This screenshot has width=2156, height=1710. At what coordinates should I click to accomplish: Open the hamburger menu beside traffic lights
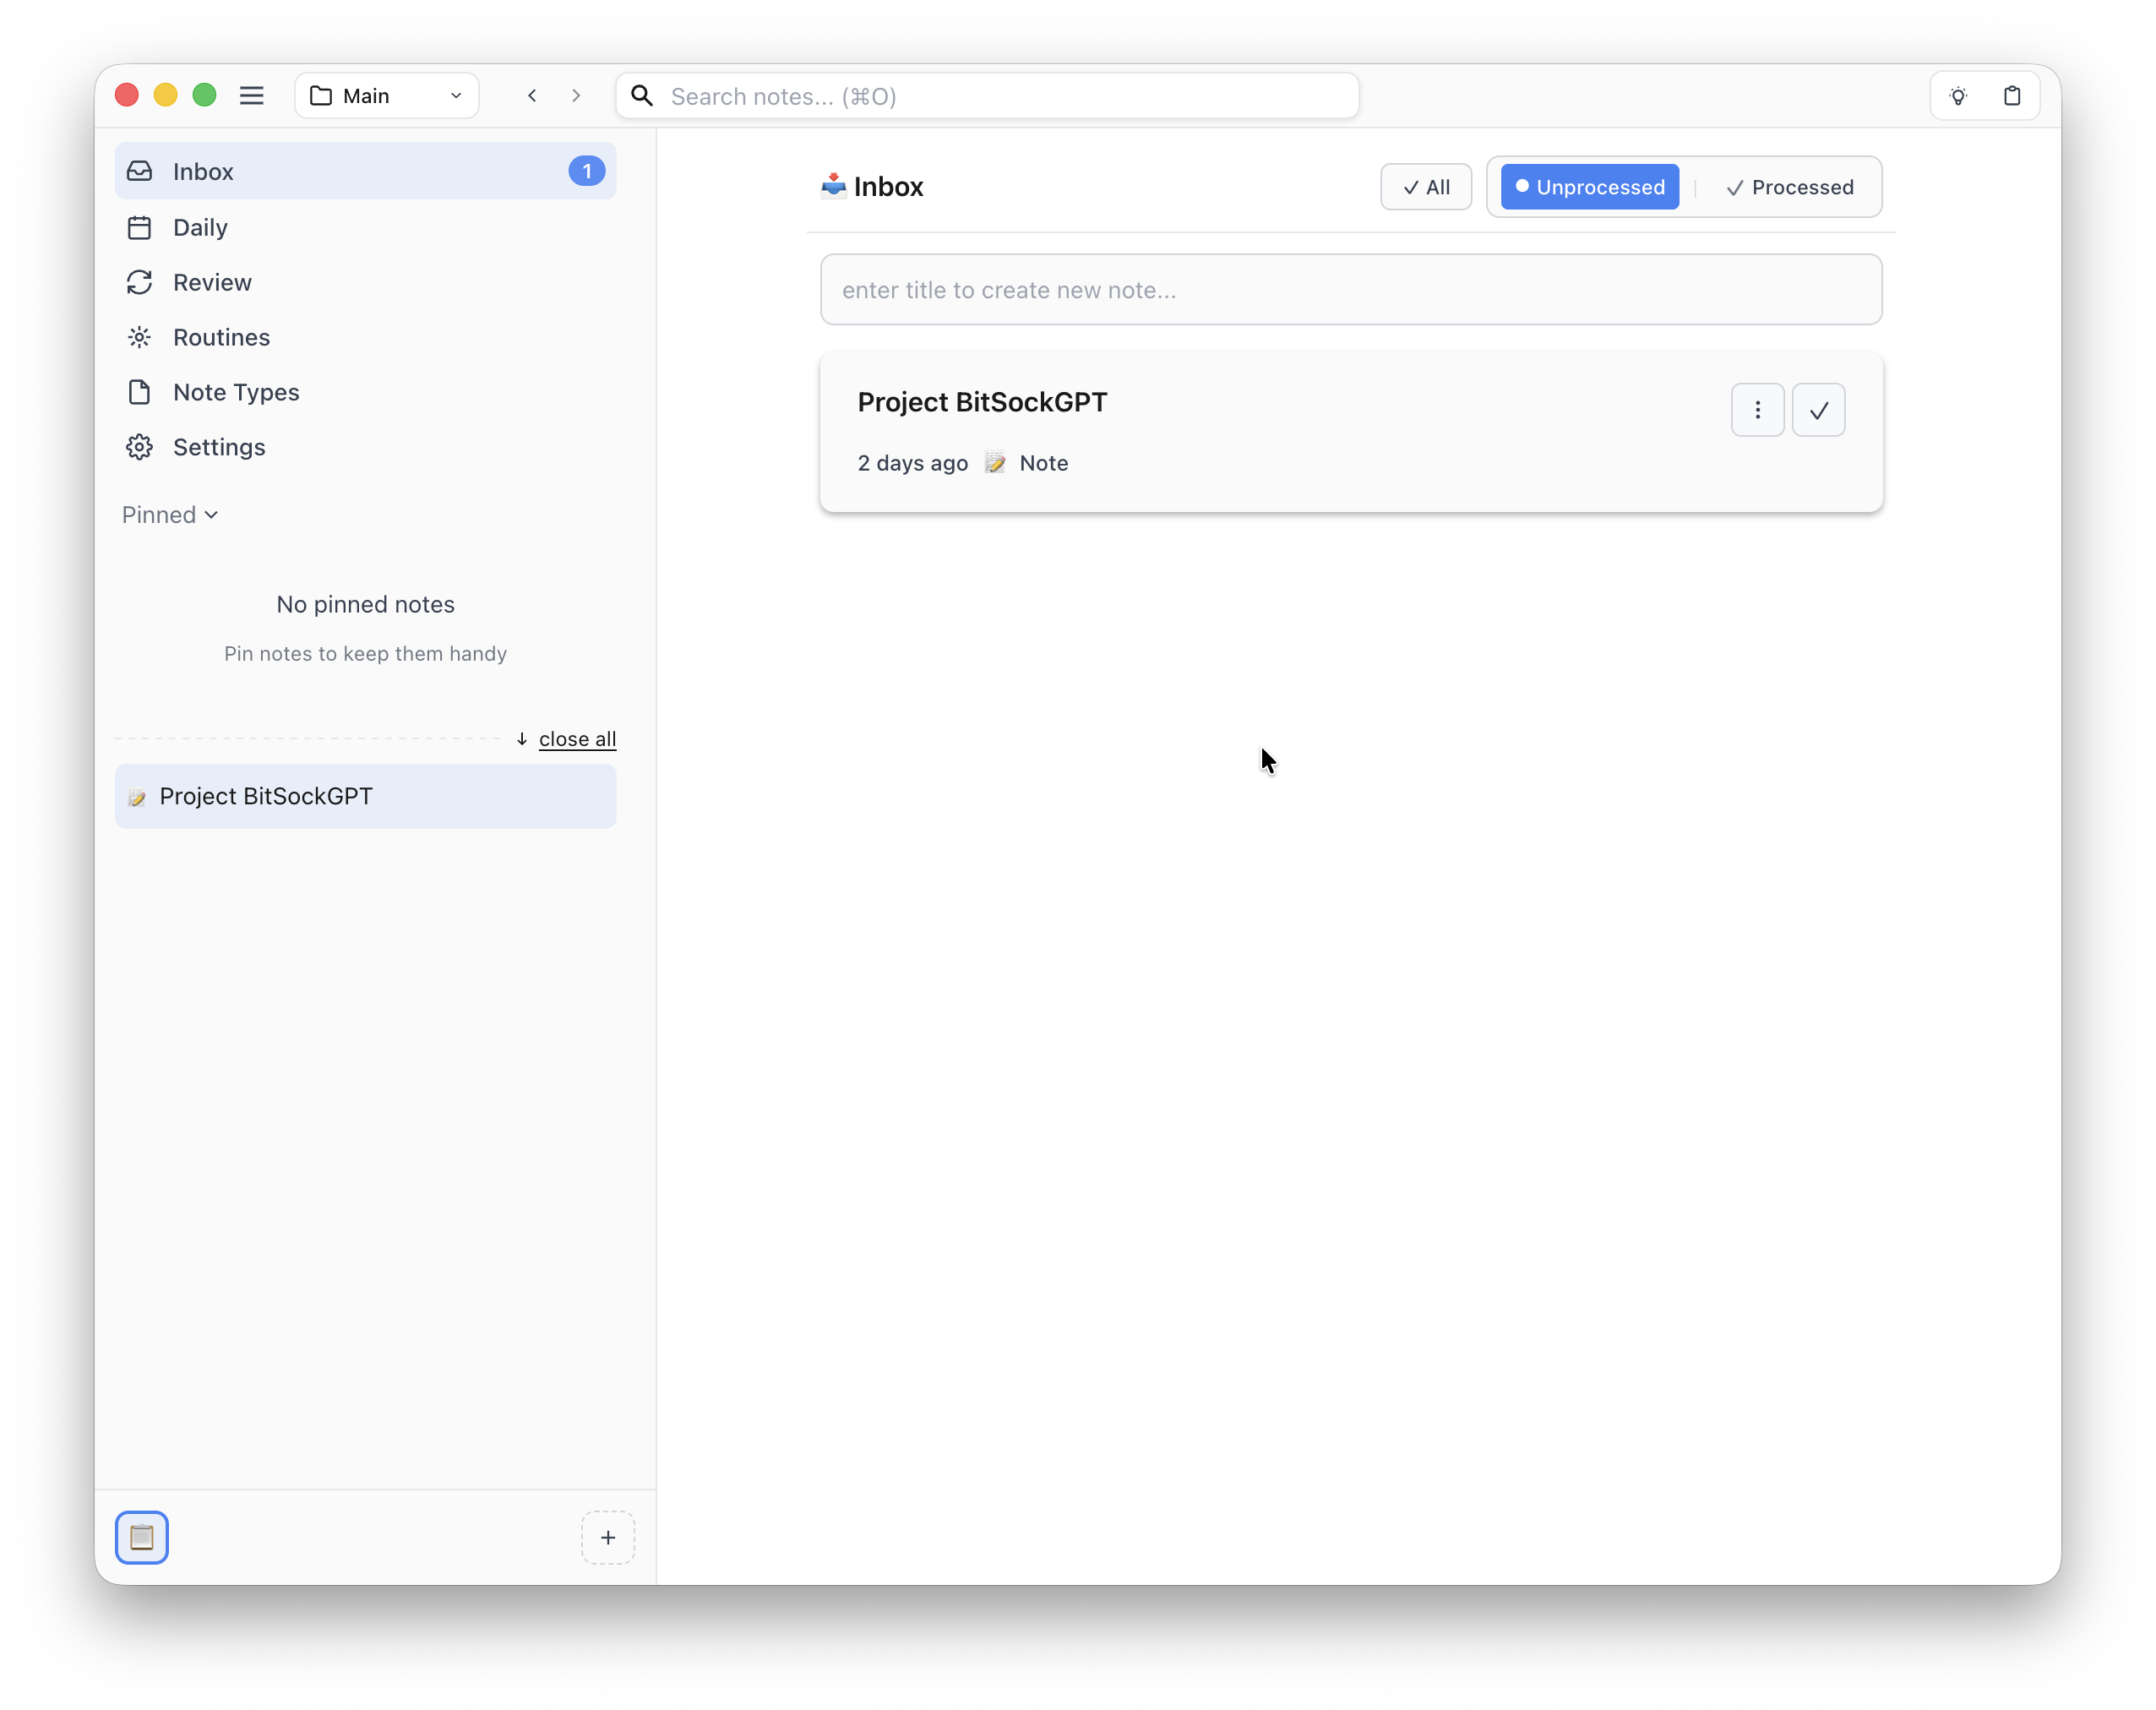252,95
